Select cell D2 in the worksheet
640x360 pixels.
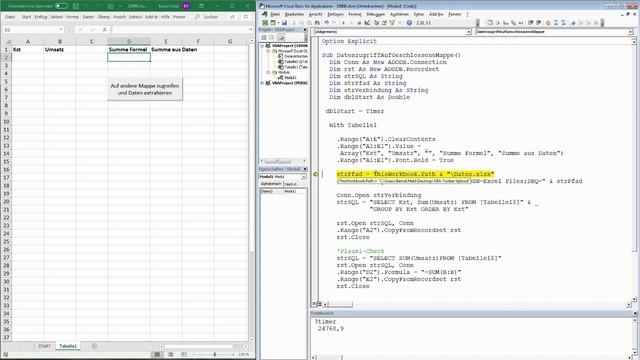[129, 58]
